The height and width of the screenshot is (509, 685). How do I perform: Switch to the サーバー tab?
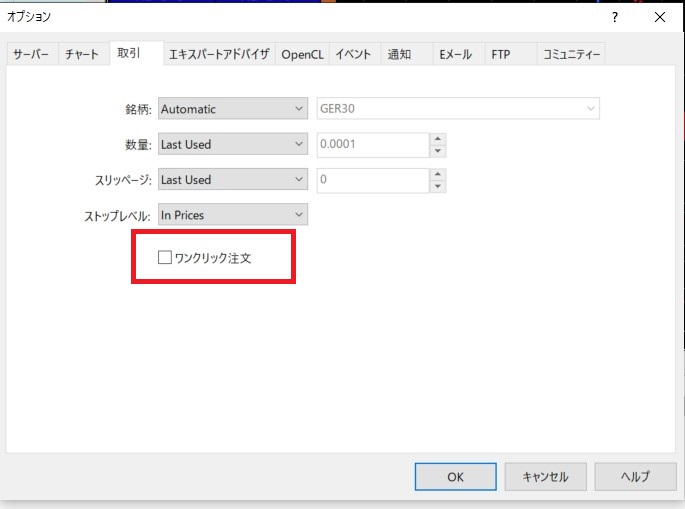[x=30, y=55]
